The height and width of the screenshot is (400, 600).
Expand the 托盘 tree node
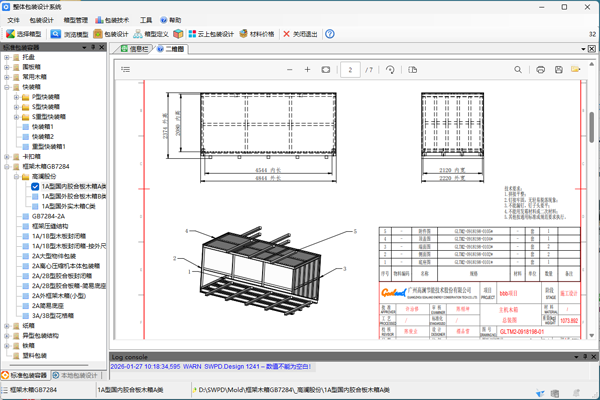coord(7,58)
